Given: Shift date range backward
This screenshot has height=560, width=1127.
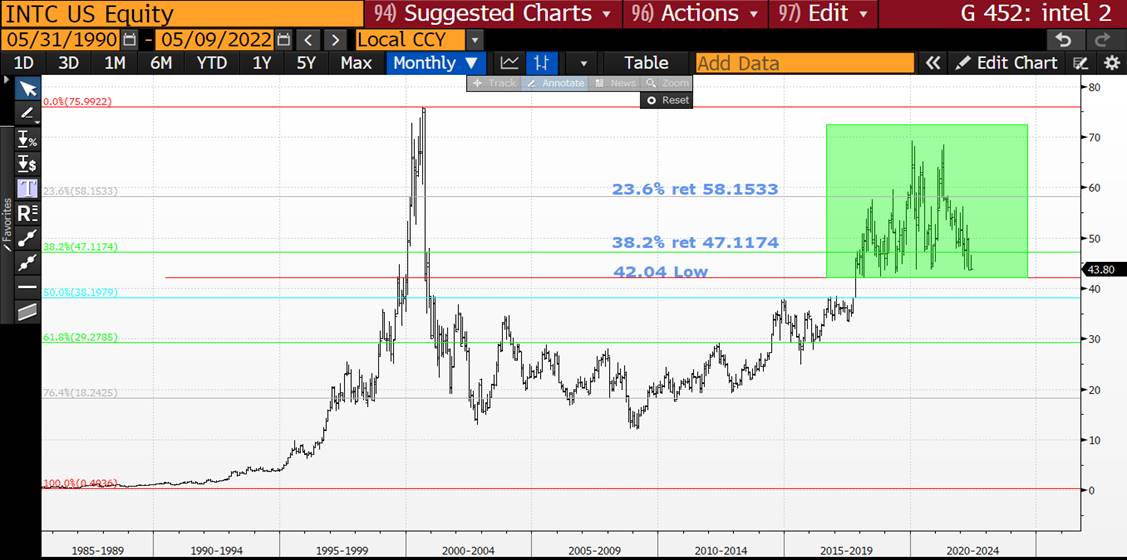Looking at the screenshot, I should 308,40.
